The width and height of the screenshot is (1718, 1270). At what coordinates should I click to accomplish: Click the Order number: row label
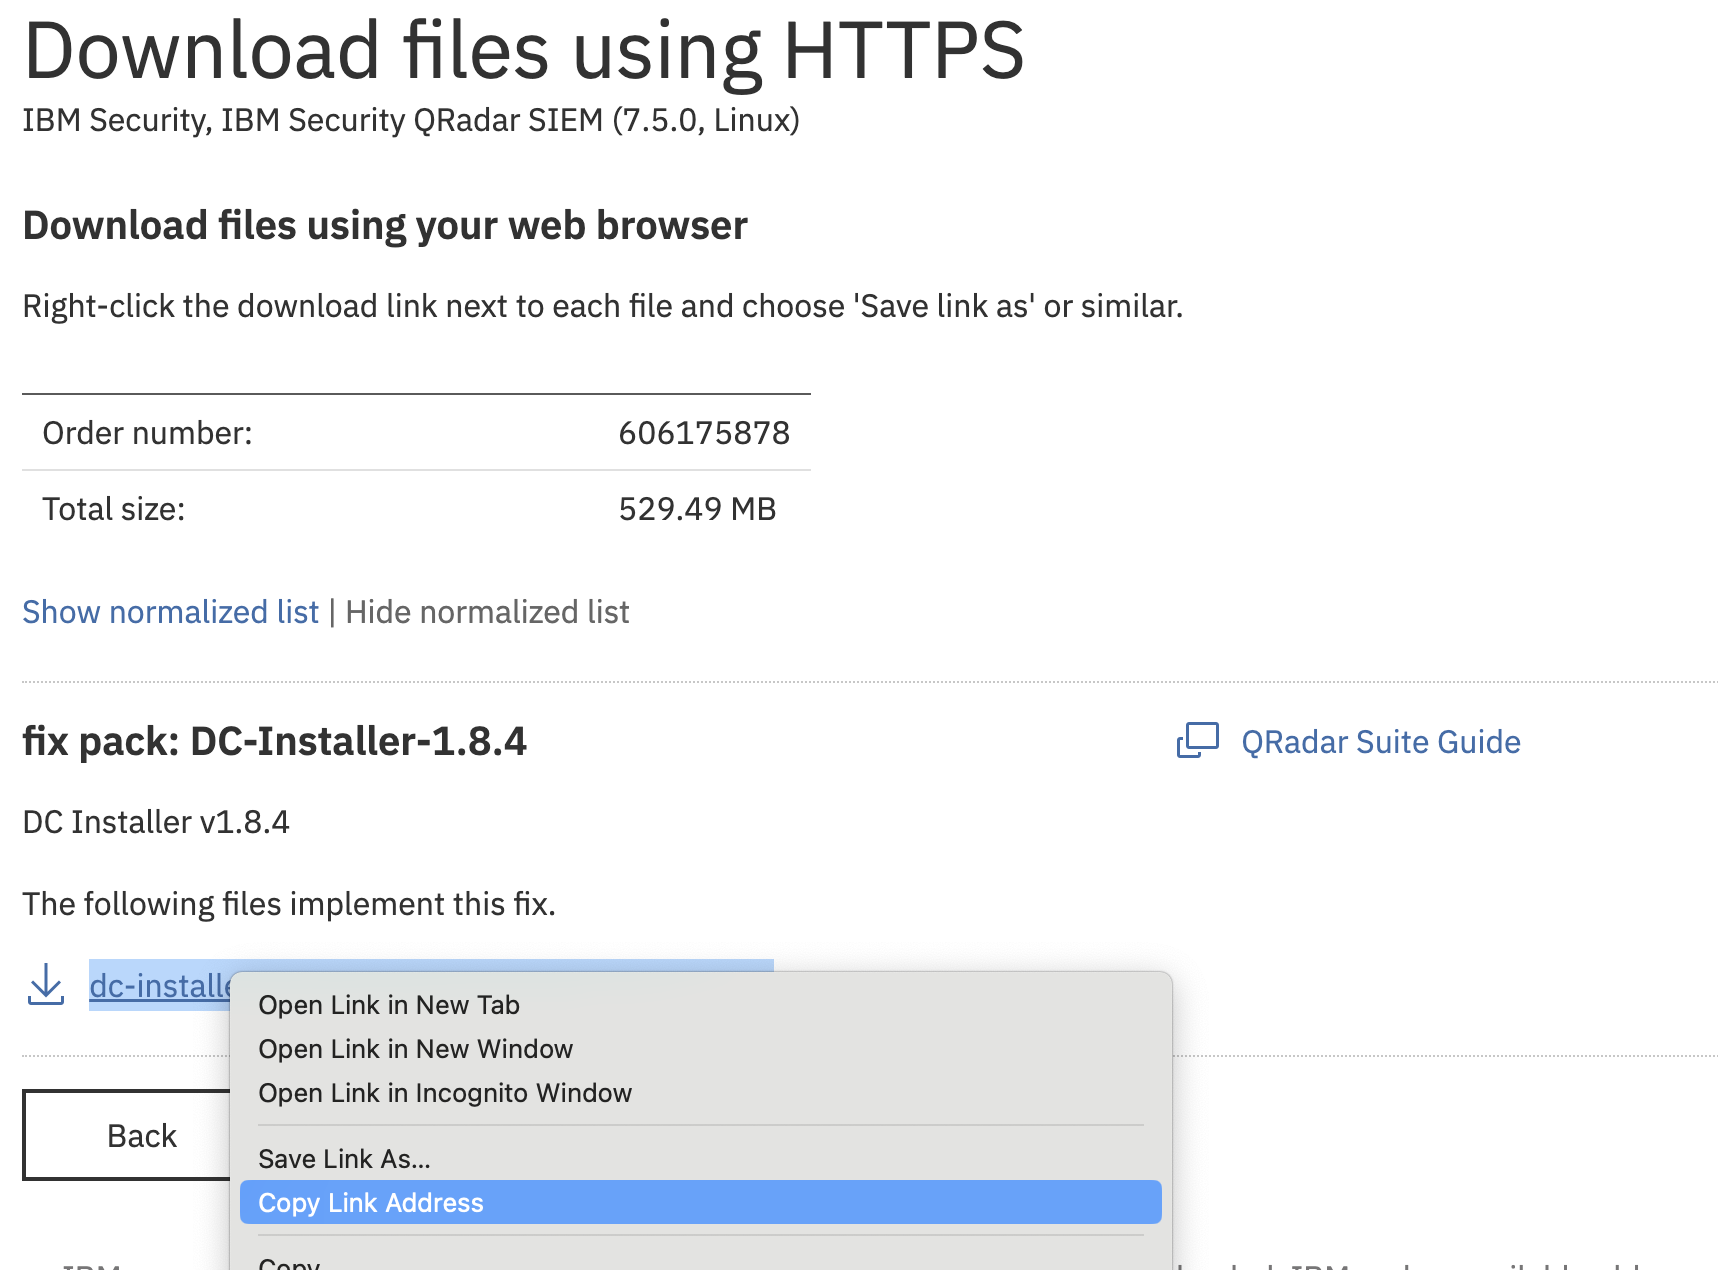[147, 433]
